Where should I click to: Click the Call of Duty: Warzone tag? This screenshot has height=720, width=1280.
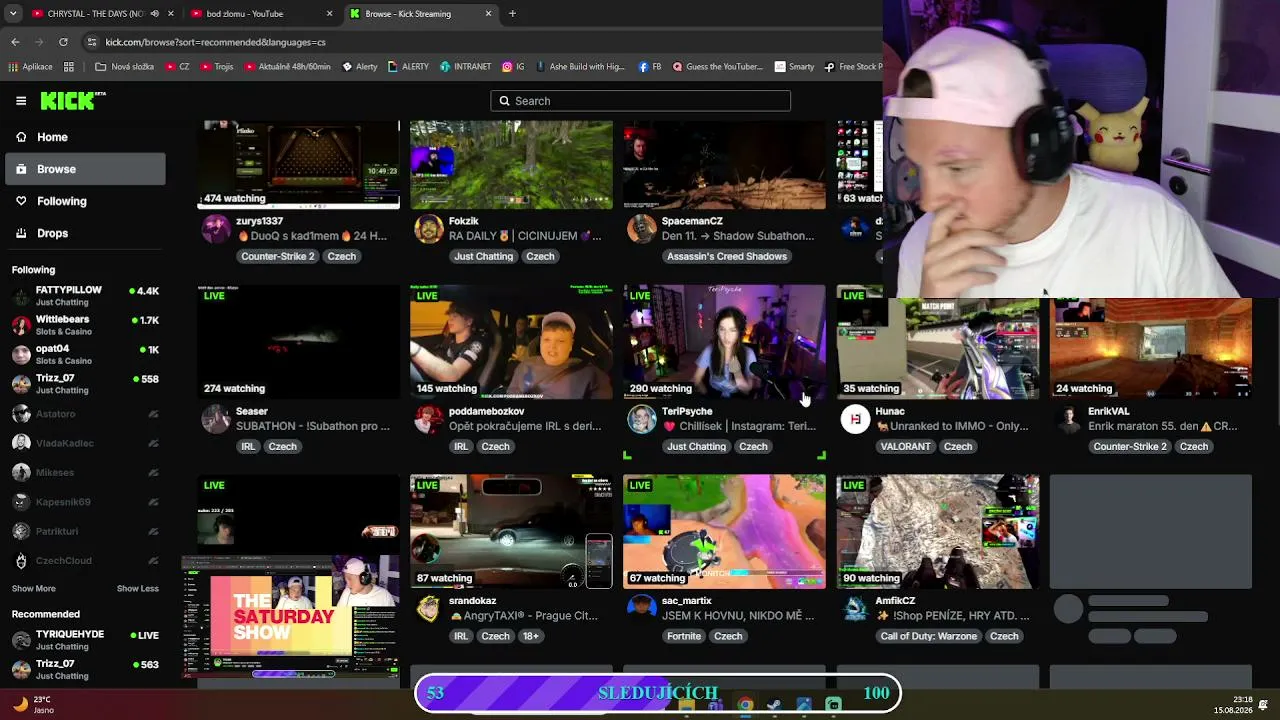point(929,636)
